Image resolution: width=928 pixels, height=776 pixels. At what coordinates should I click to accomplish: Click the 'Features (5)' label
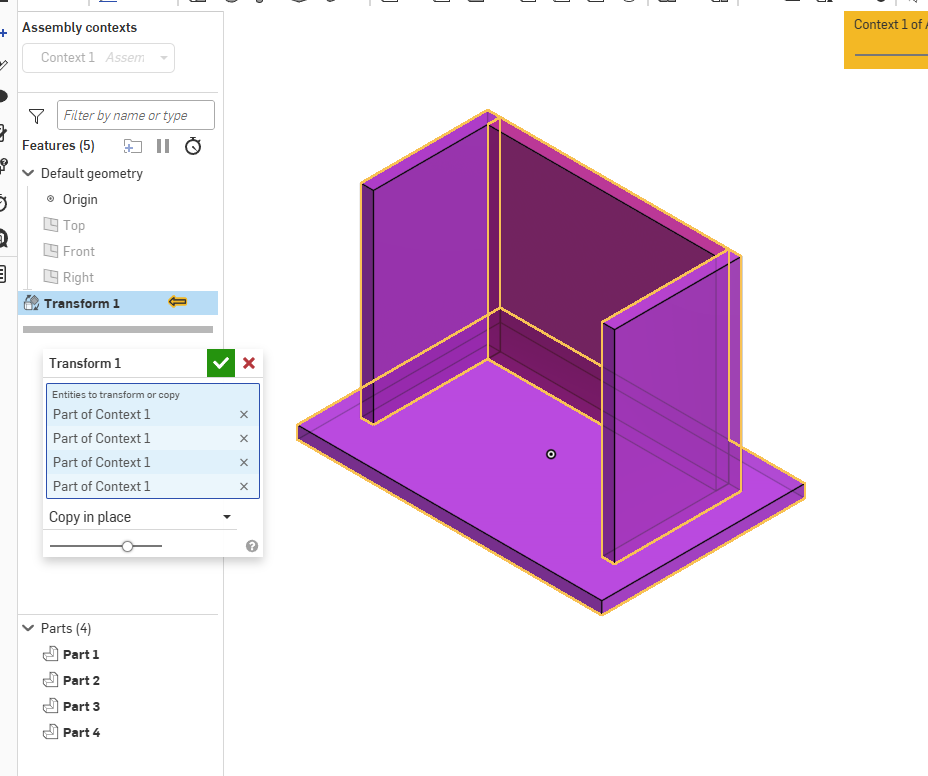tap(59, 146)
